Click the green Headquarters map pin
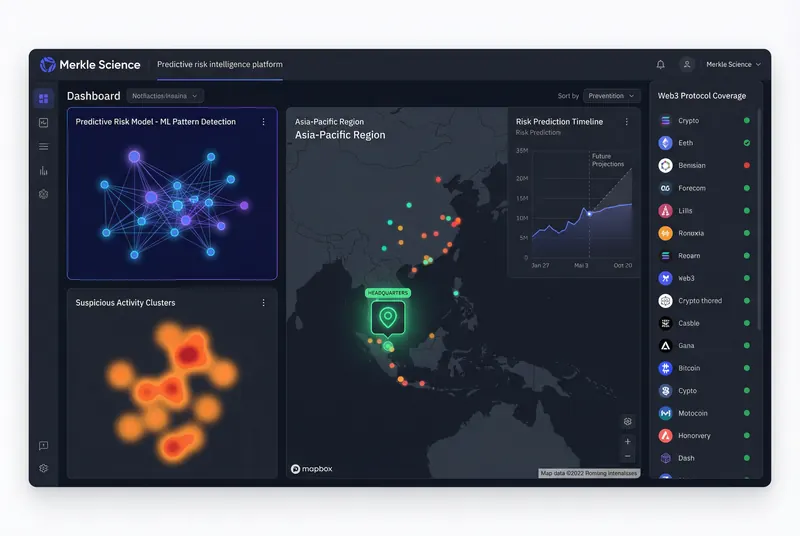 click(388, 318)
